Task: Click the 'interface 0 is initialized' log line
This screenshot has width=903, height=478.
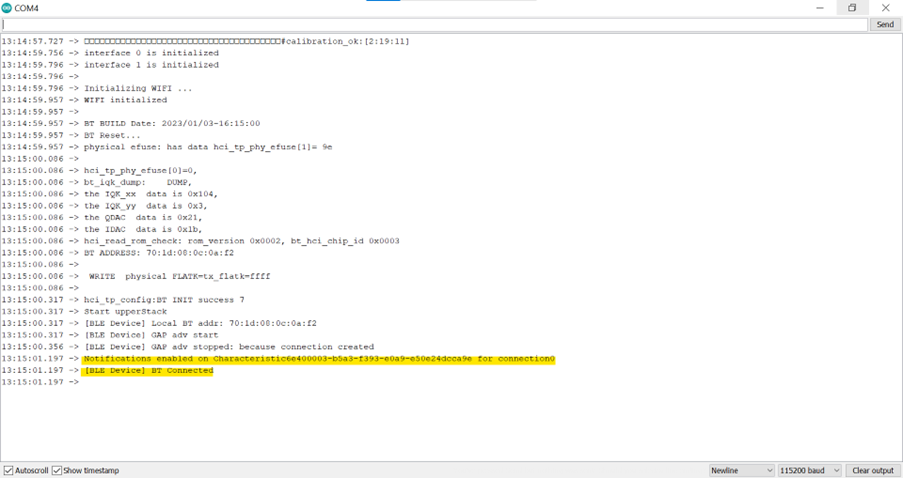Action: point(151,53)
